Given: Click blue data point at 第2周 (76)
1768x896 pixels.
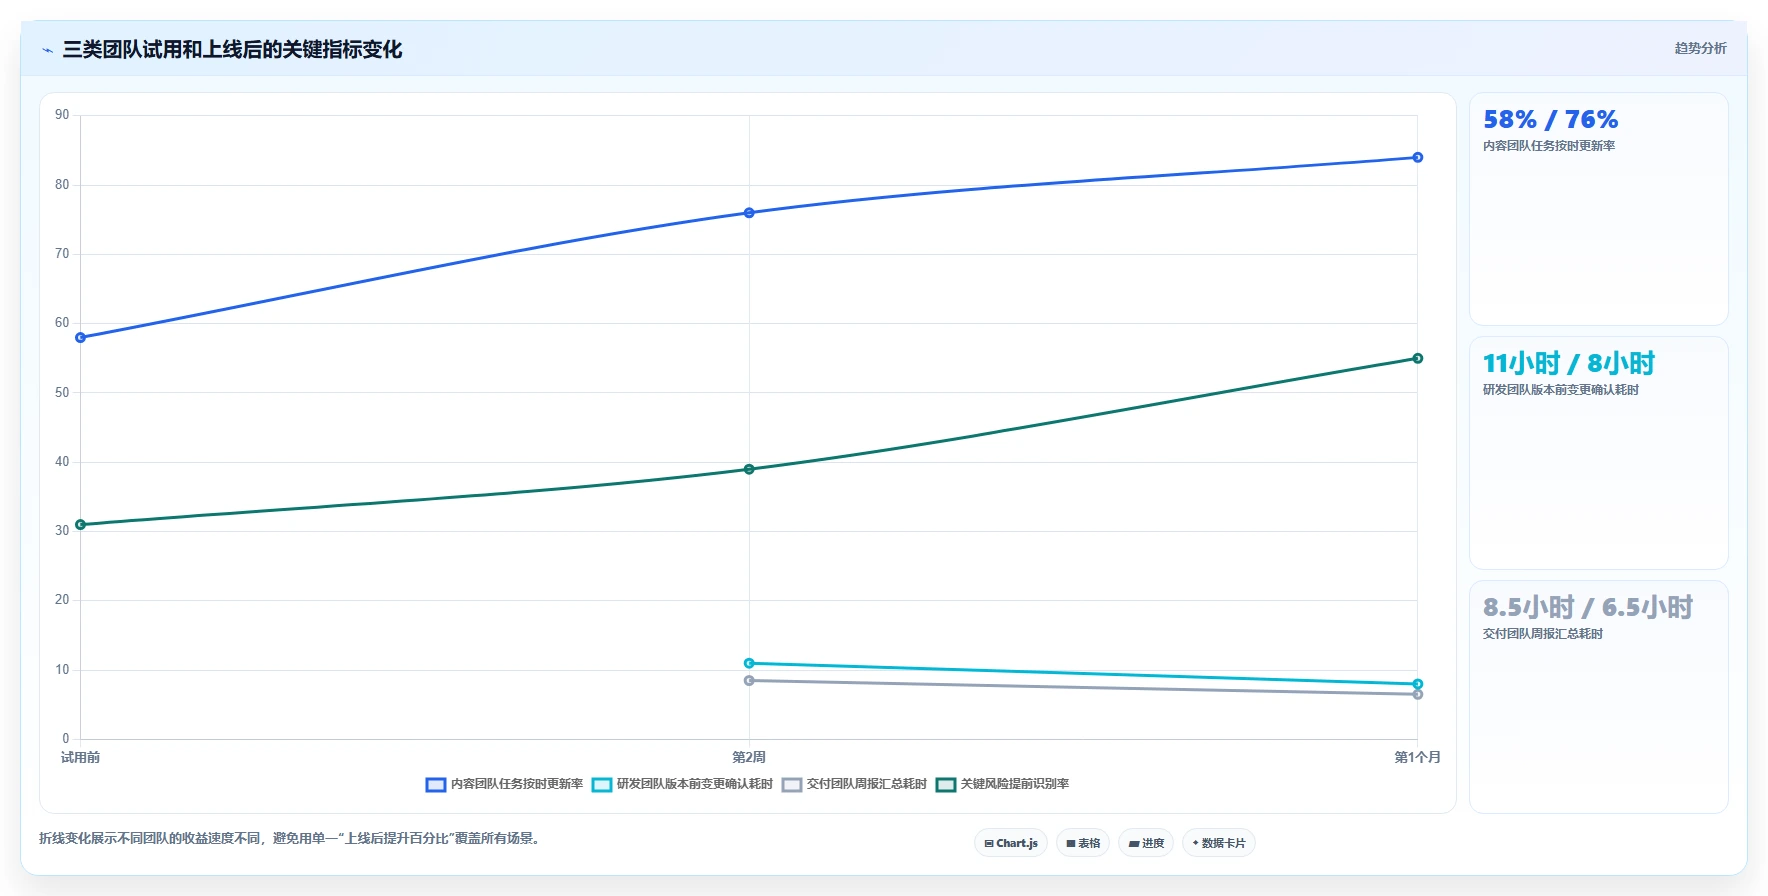Looking at the screenshot, I should (749, 213).
